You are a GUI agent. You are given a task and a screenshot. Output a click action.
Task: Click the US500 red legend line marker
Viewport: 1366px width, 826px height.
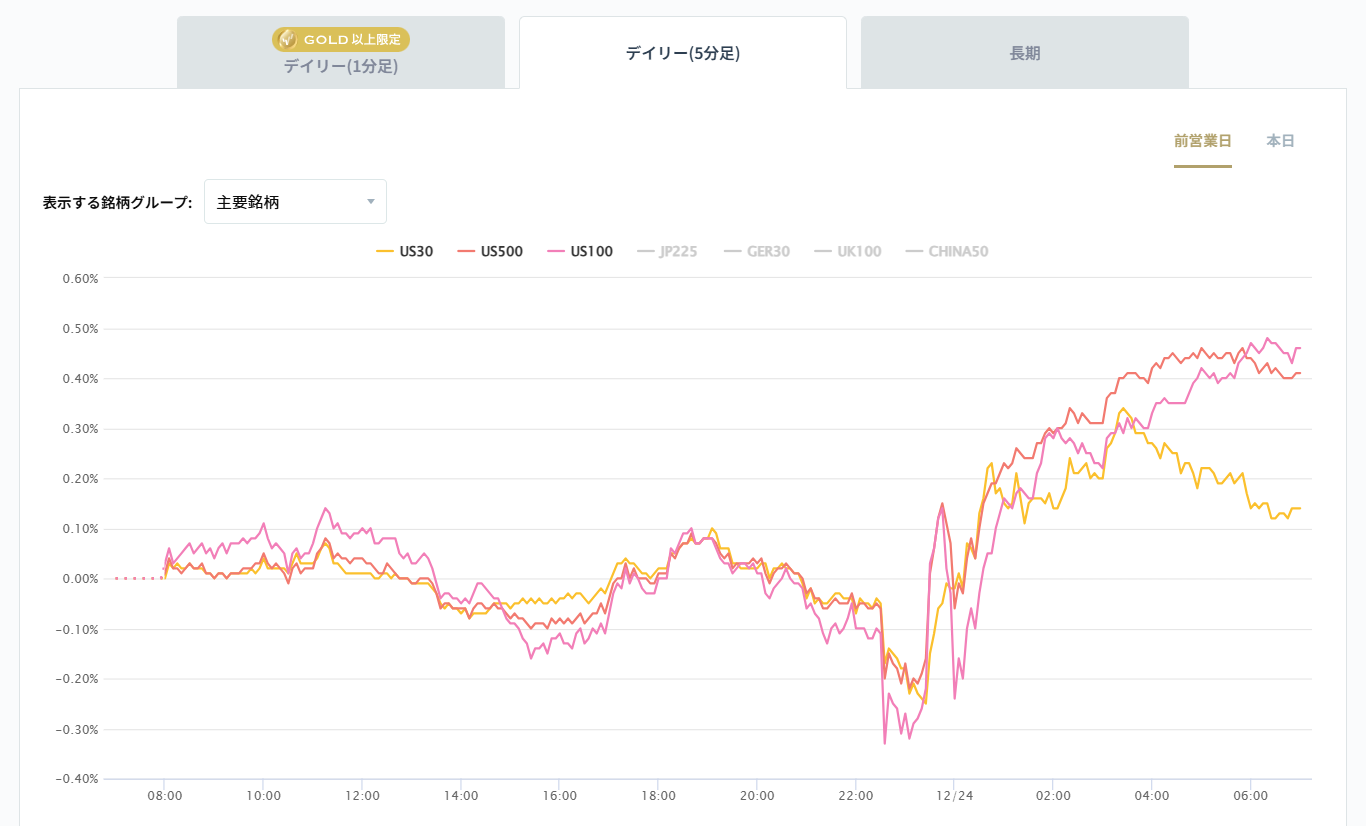(465, 252)
